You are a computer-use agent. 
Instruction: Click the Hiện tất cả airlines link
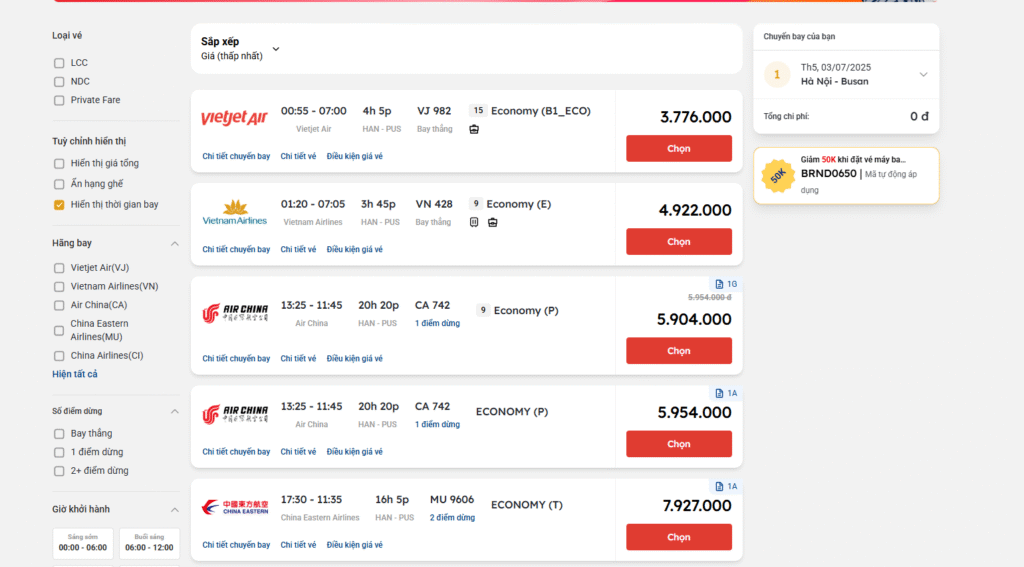pos(75,374)
